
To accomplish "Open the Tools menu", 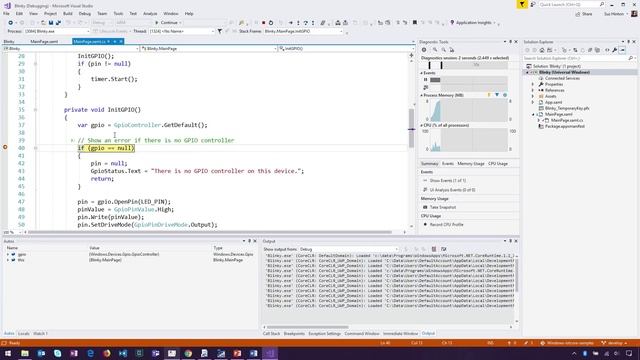I will [x=118, y=13].
